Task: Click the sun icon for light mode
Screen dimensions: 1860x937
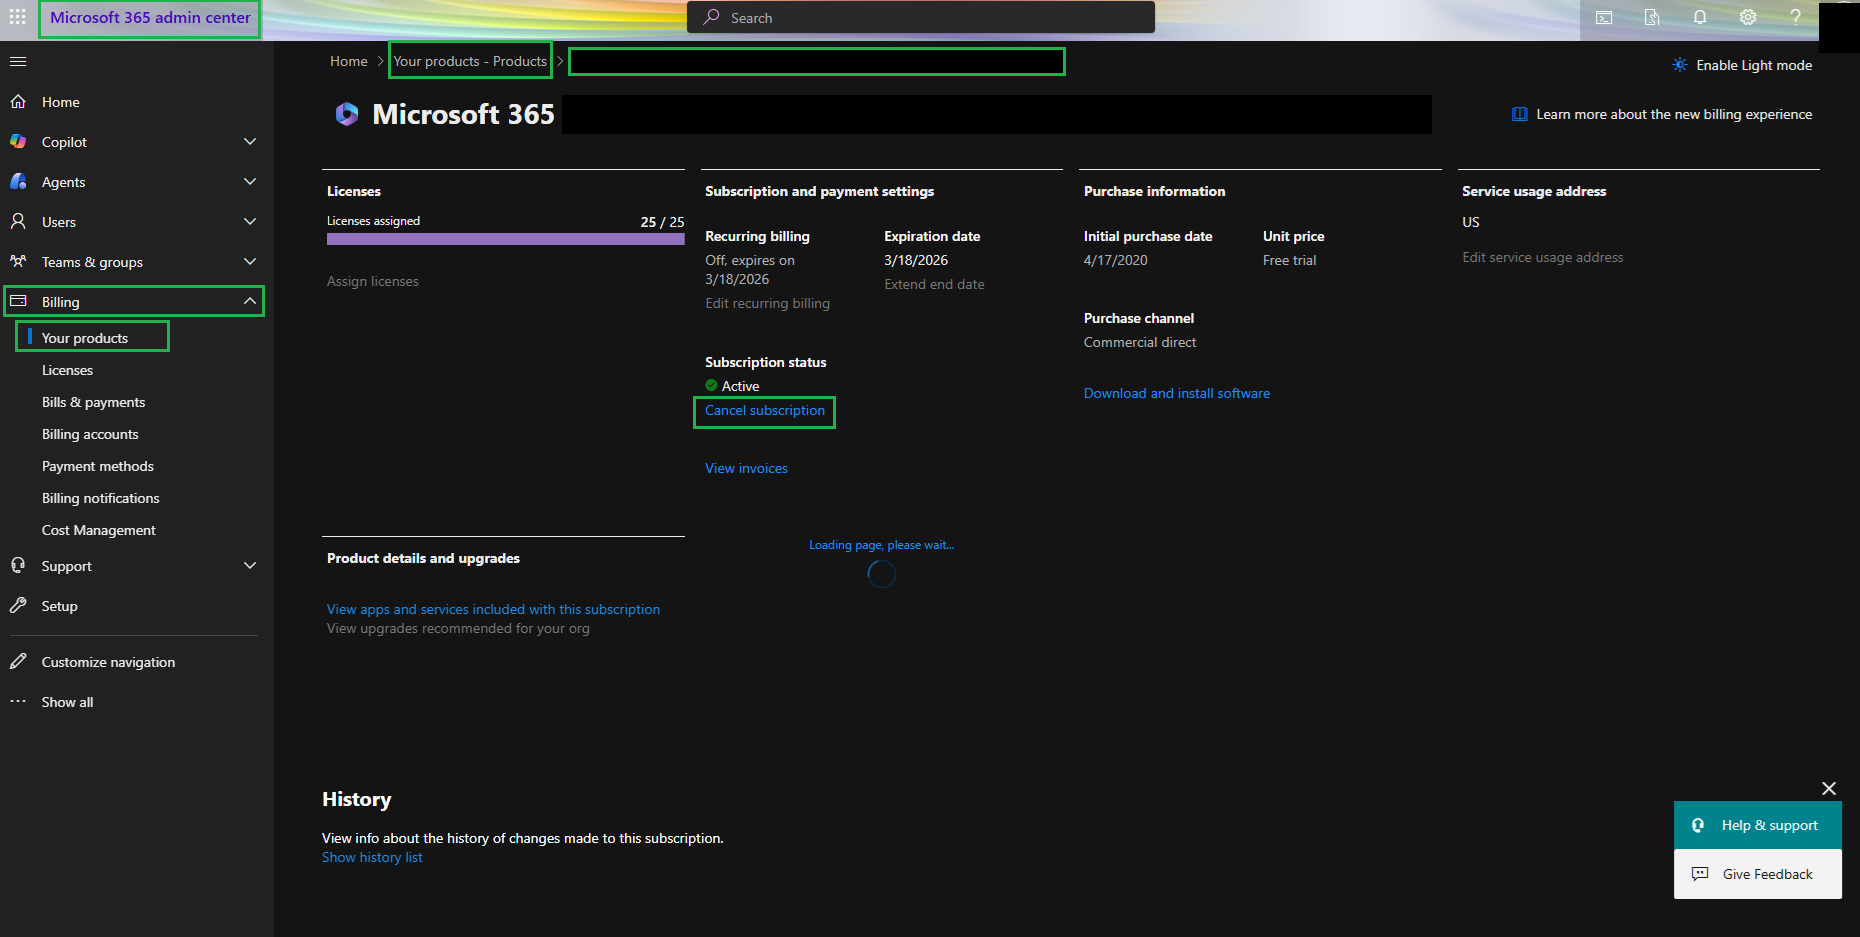Action: pyautogui.click(x=1680, y=65)
